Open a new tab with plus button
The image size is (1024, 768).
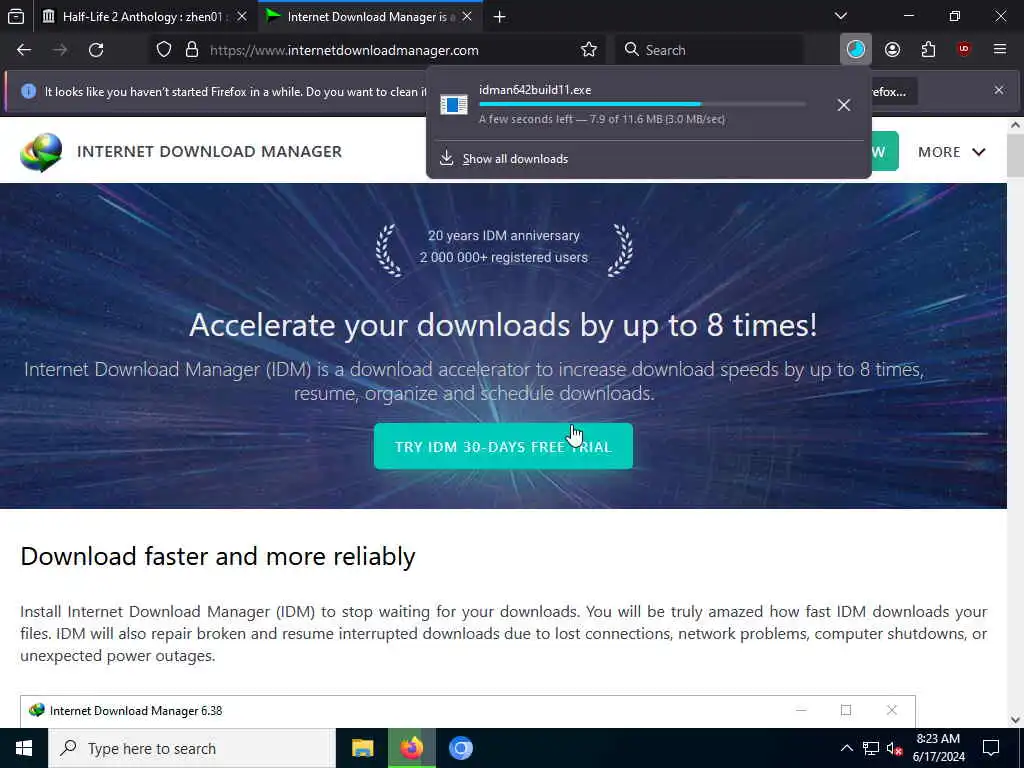pyautogui.click(x=500, y=17)
